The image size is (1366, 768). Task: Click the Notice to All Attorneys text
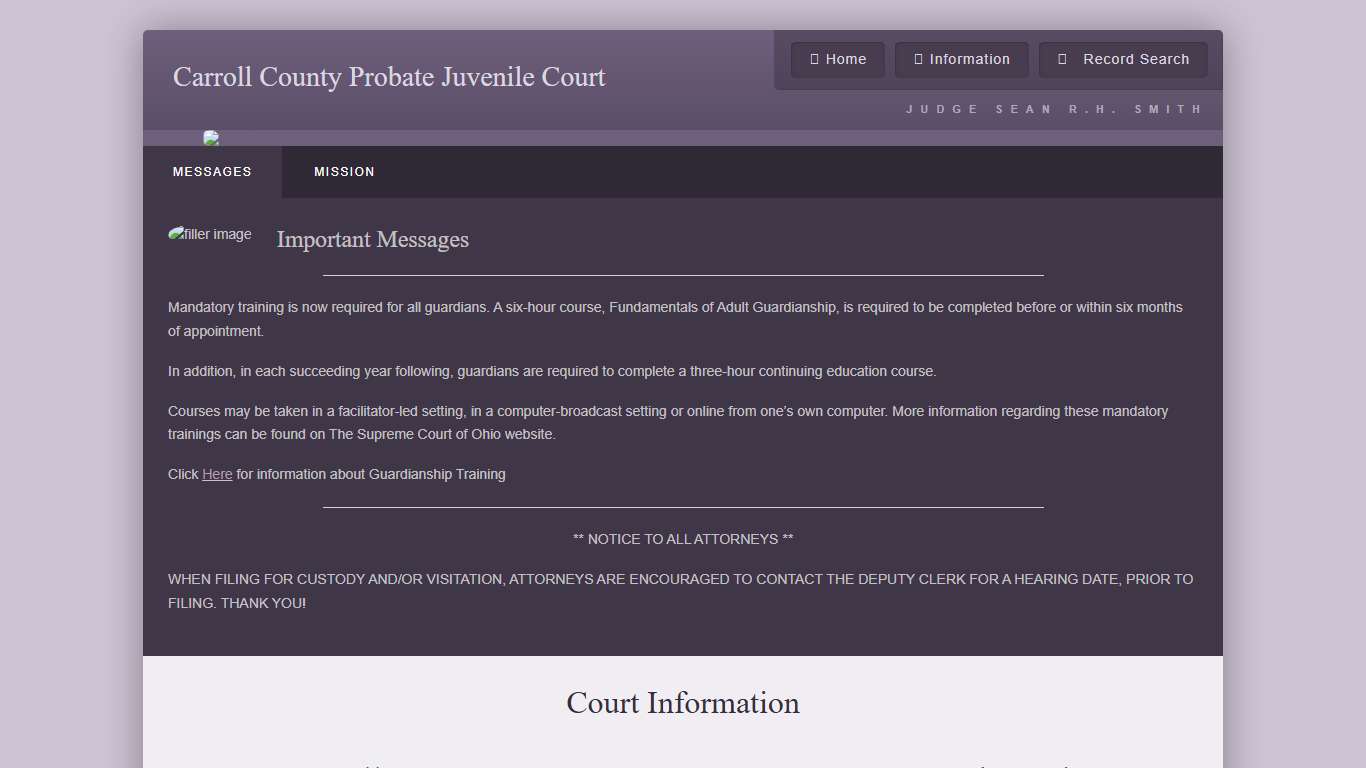pyautogui.click(x=683, y=538)
